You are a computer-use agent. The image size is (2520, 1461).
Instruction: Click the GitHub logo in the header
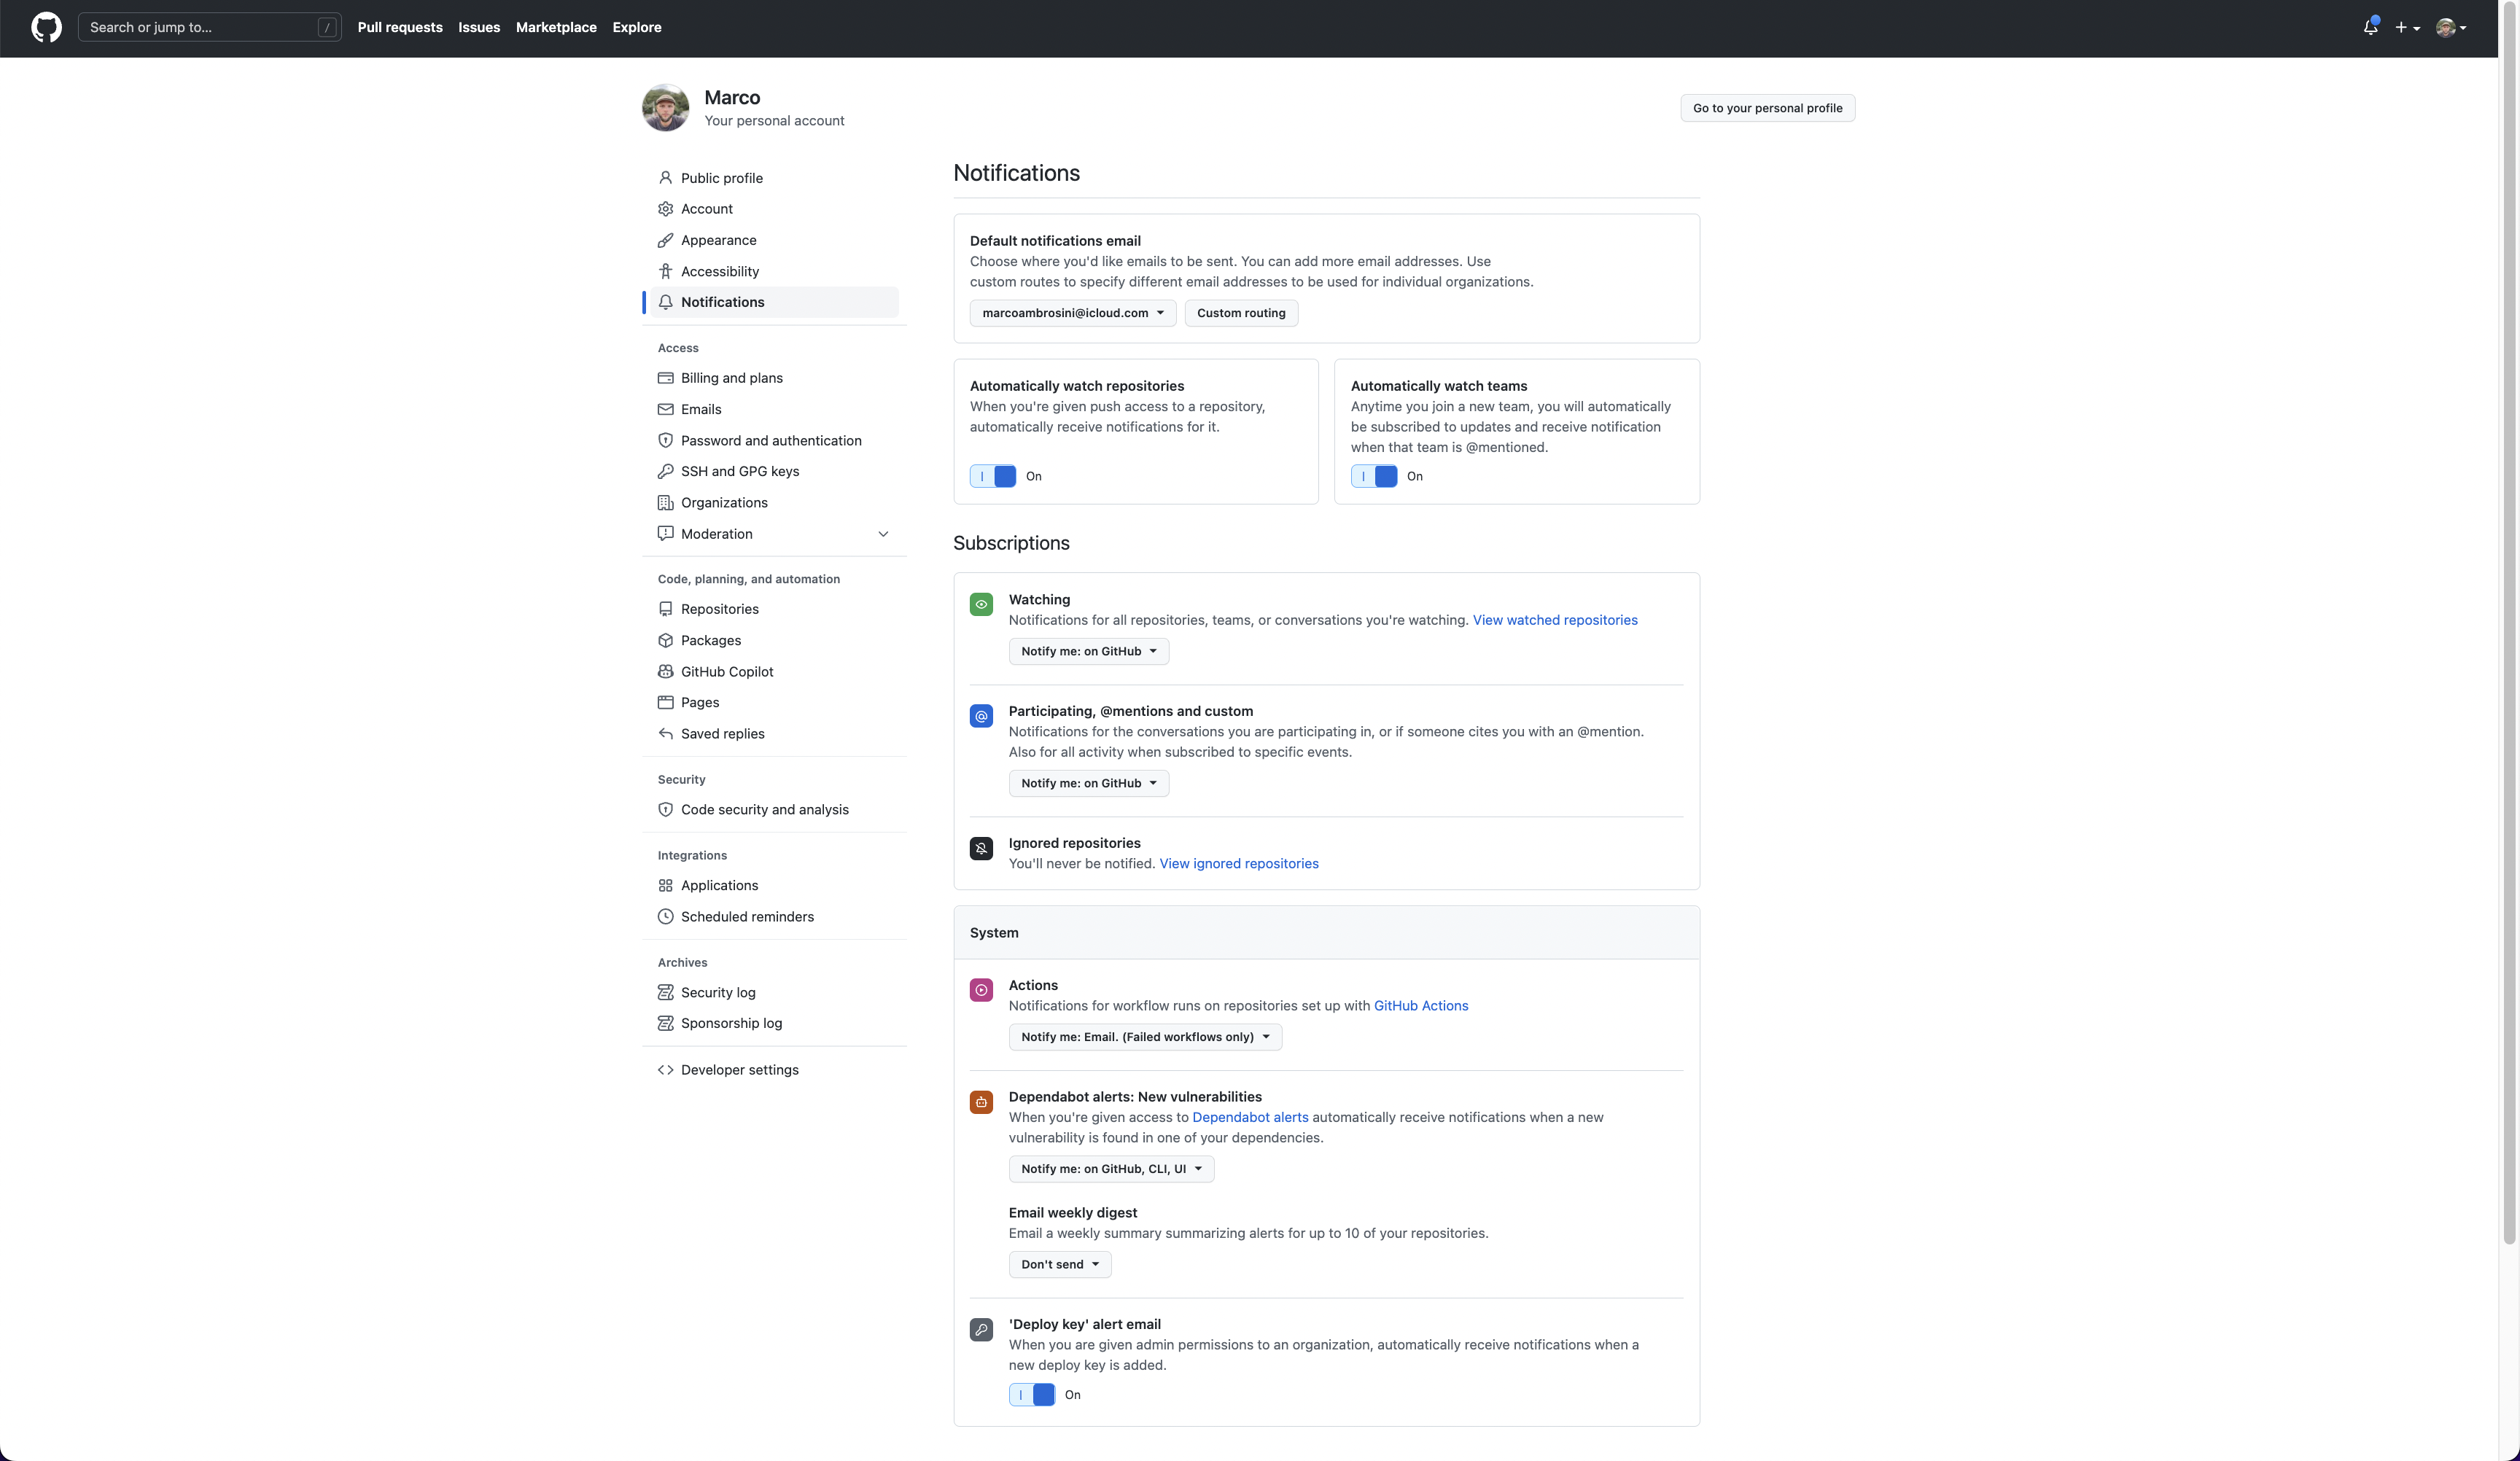click(x=47, y=27)
